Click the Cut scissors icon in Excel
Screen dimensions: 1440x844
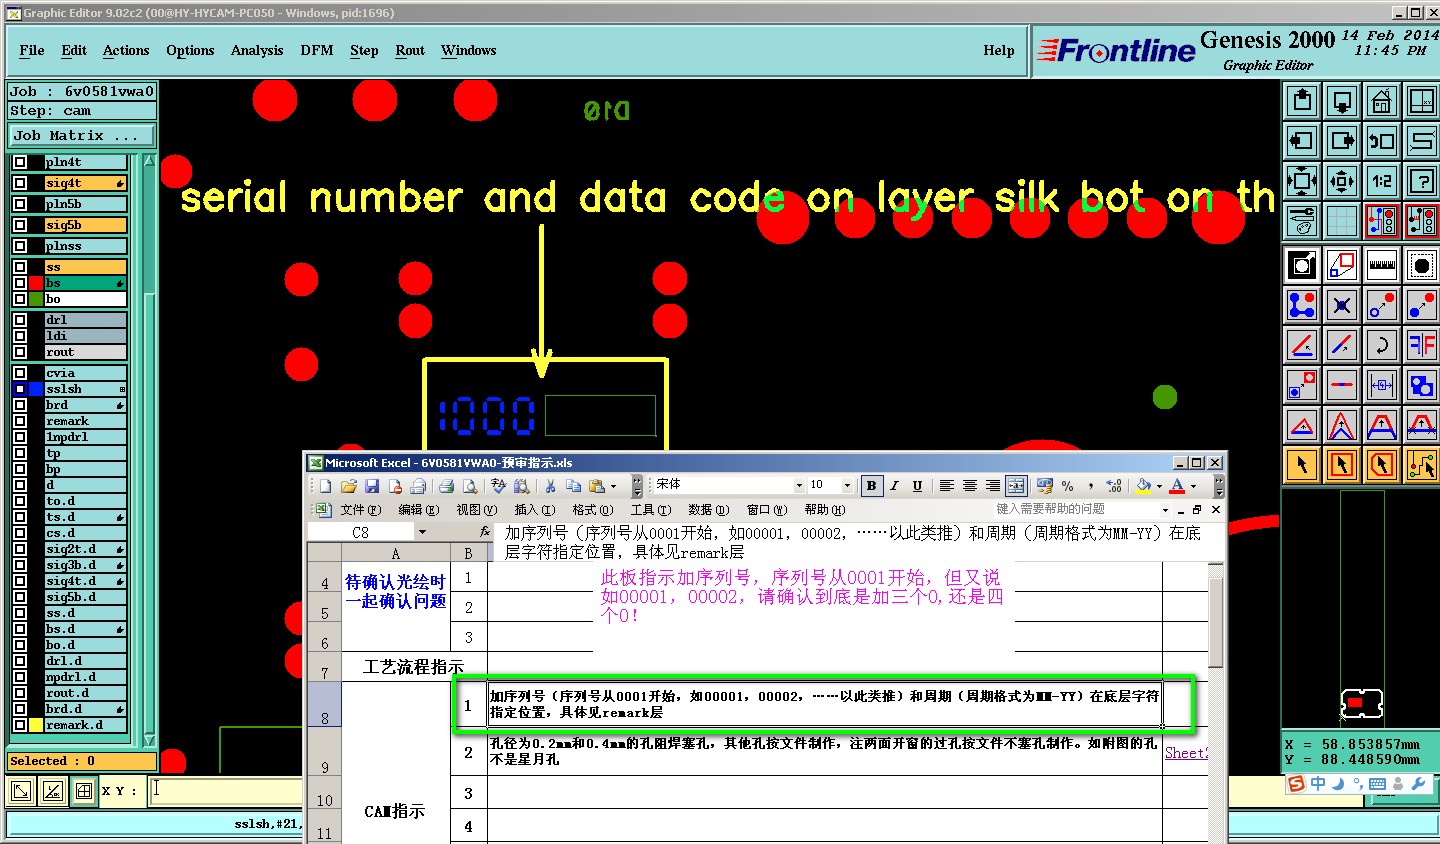(550, 486)
